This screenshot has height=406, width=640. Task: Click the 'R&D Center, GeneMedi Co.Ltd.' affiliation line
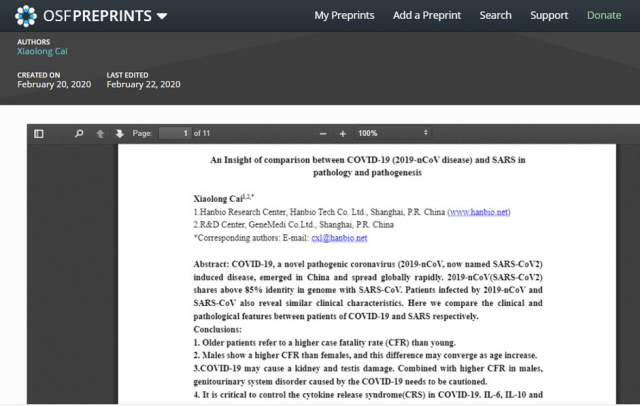(293, 225)
